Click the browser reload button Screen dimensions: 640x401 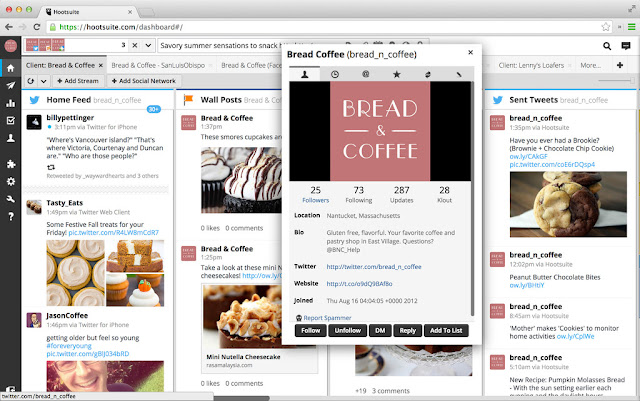tap(37, 27)
